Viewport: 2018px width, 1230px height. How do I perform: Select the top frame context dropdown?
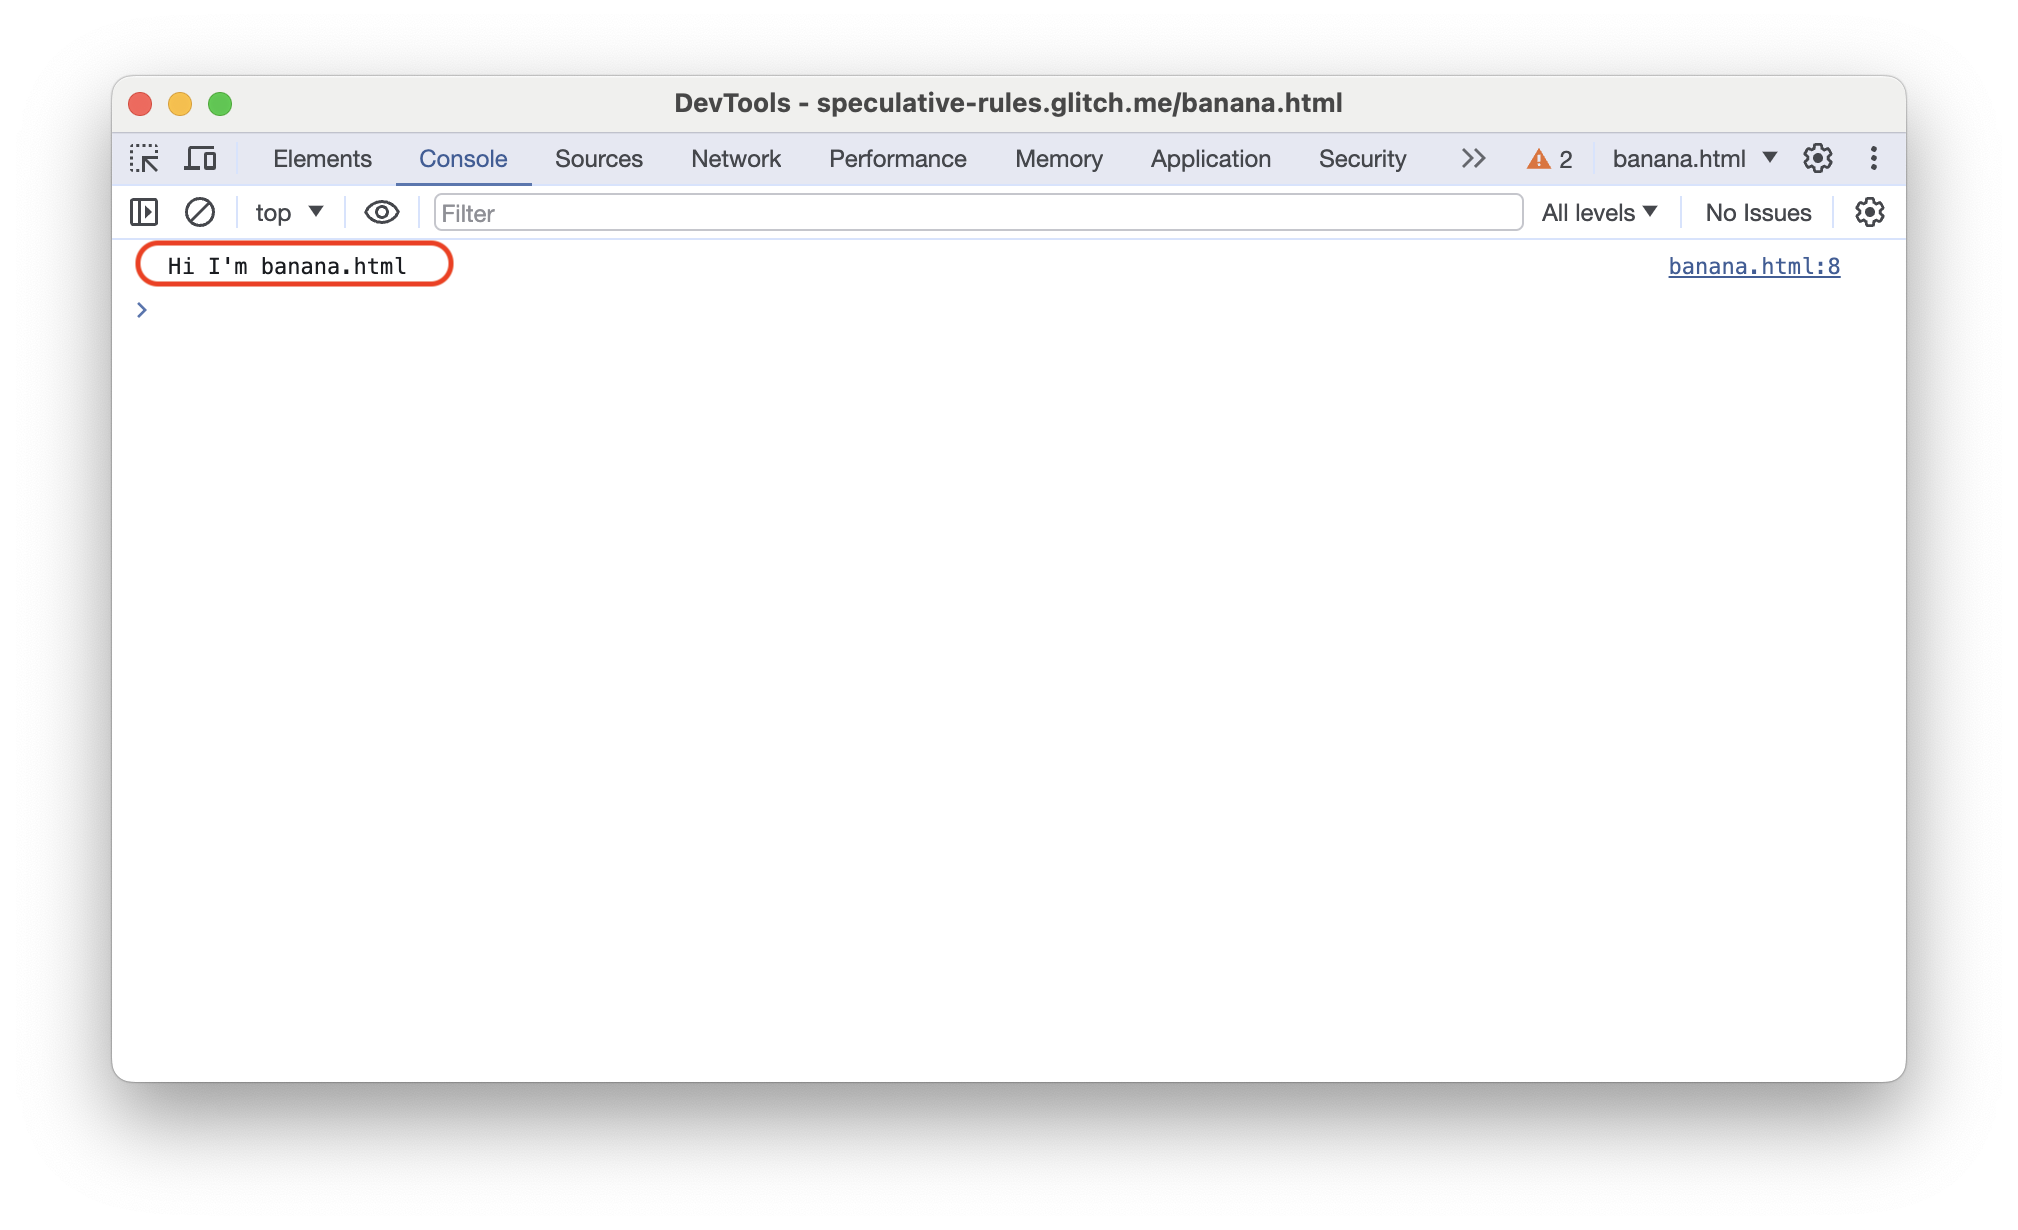(x=284, y=212)
